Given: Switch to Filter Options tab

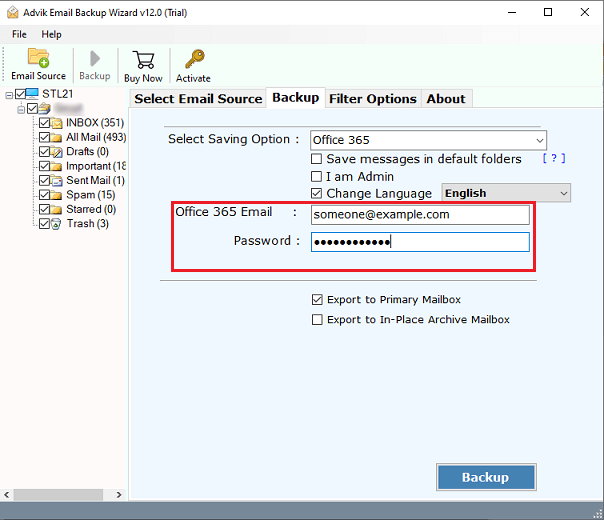Looking at the screenshot, I should pos(373,99).
